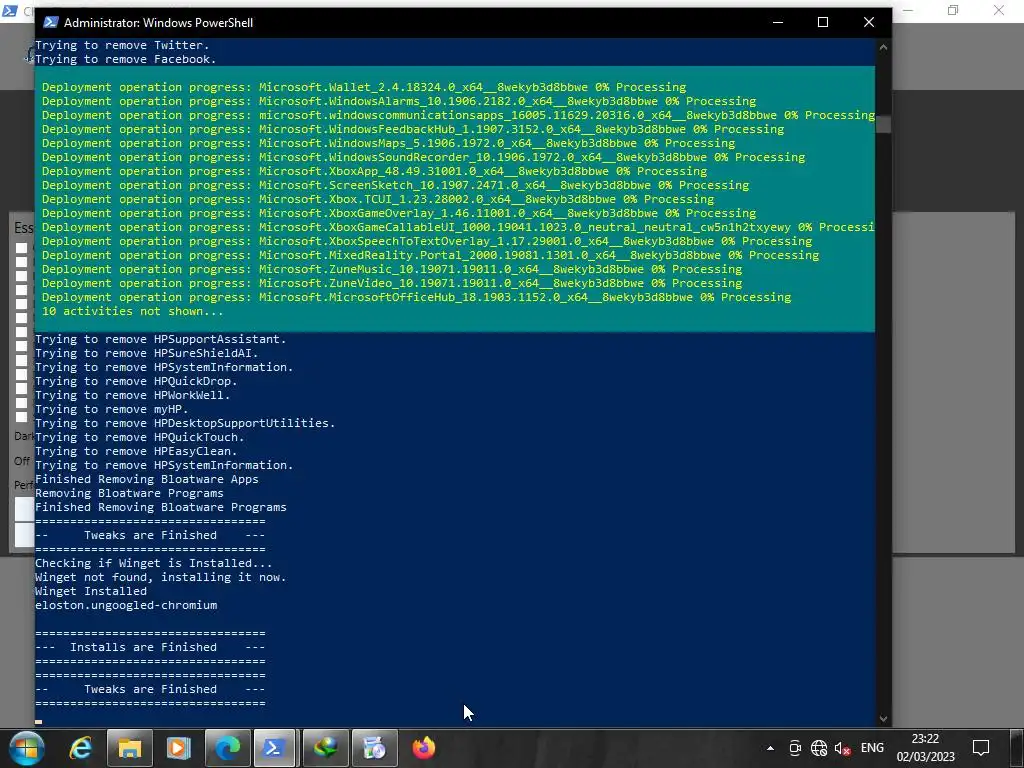Screen dimensions: 1024x768
Task: Click the Microsoft.WindowsAlarms deployment line
Action: point(399,101)
